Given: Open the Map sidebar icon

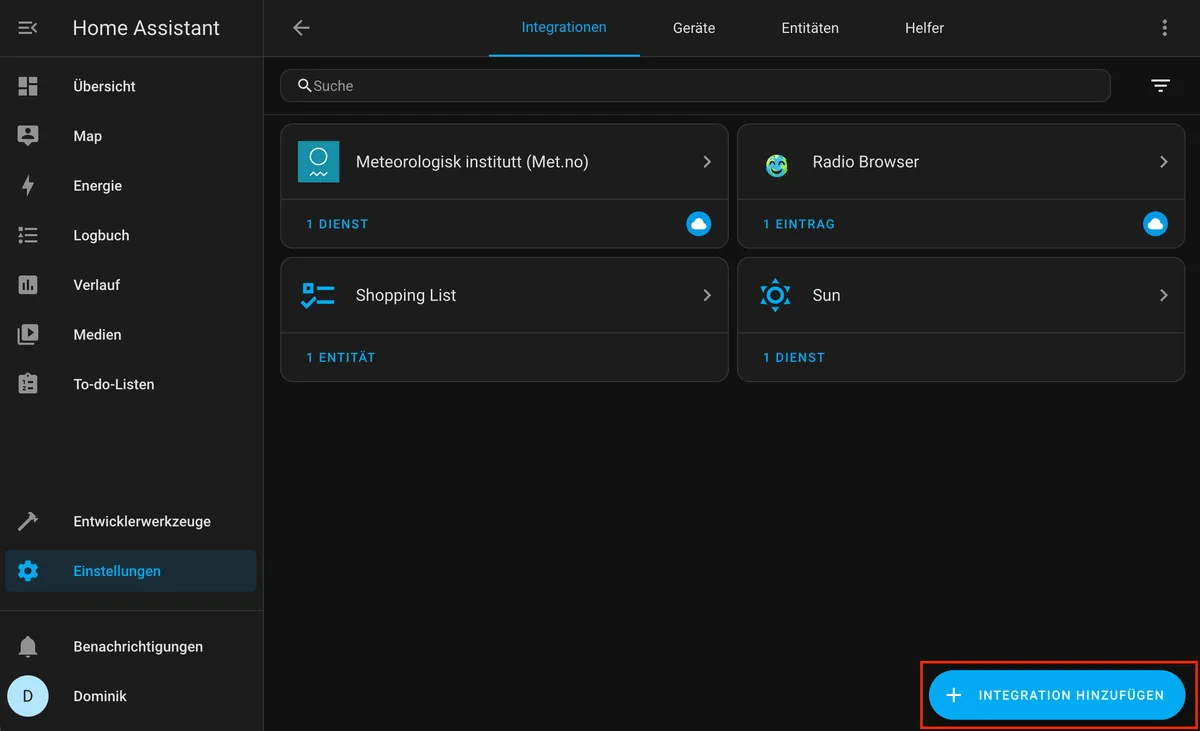Looking at the screenshot, I should click(28, 136).
